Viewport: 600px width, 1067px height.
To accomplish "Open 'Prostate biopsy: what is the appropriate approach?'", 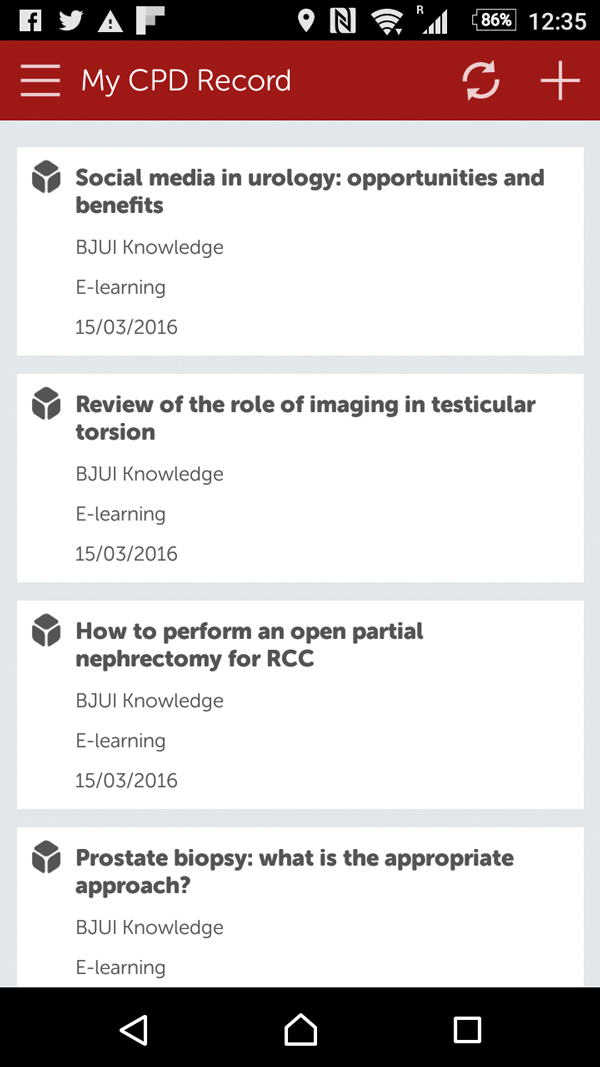I will point(294,871).
